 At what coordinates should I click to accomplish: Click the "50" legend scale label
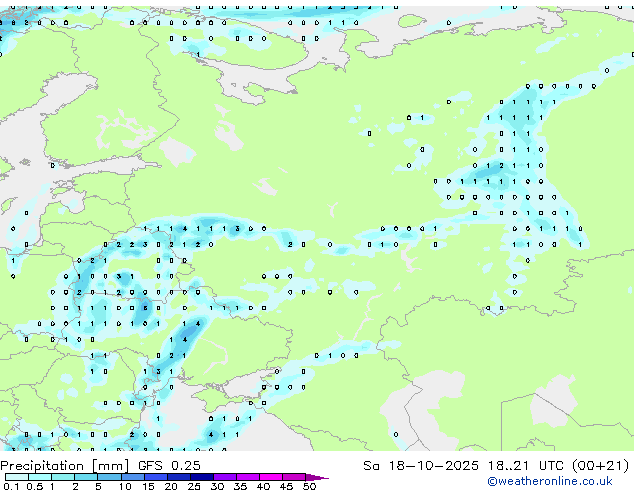(309, 486)
